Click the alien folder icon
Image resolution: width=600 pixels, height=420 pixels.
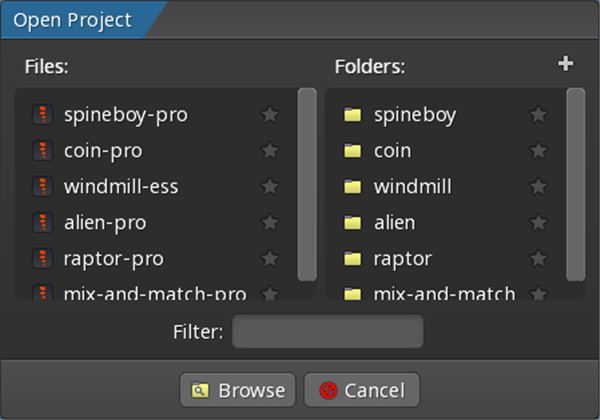(x=352, y=223)
